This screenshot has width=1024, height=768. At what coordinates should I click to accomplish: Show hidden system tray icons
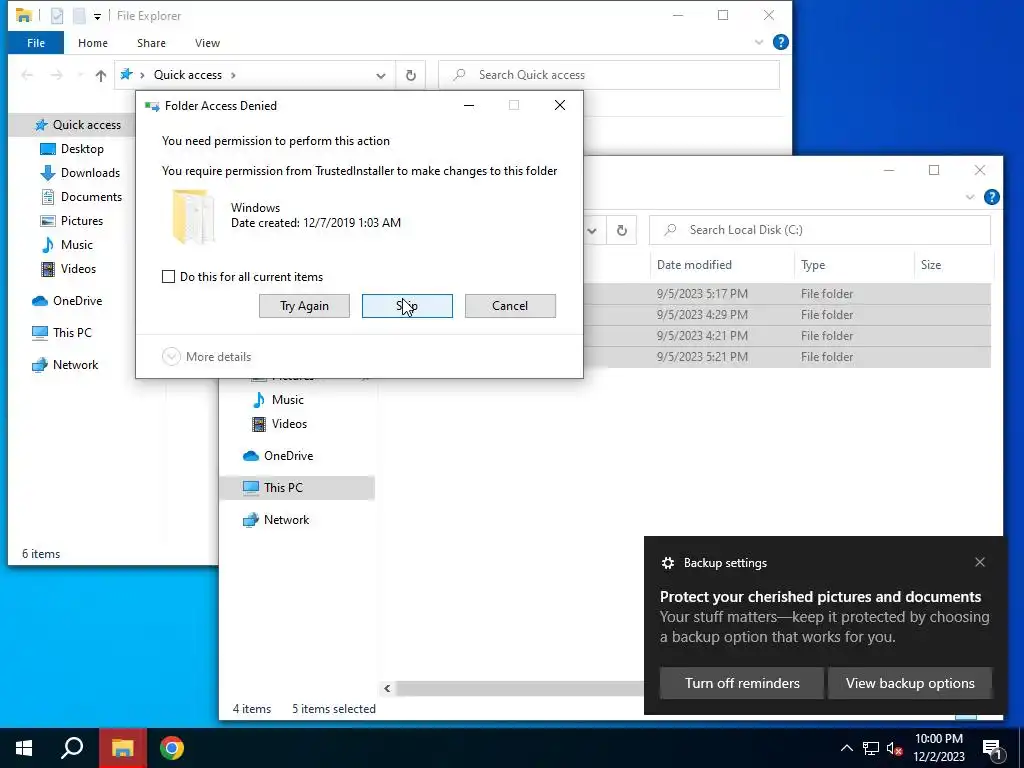(846, 748)
